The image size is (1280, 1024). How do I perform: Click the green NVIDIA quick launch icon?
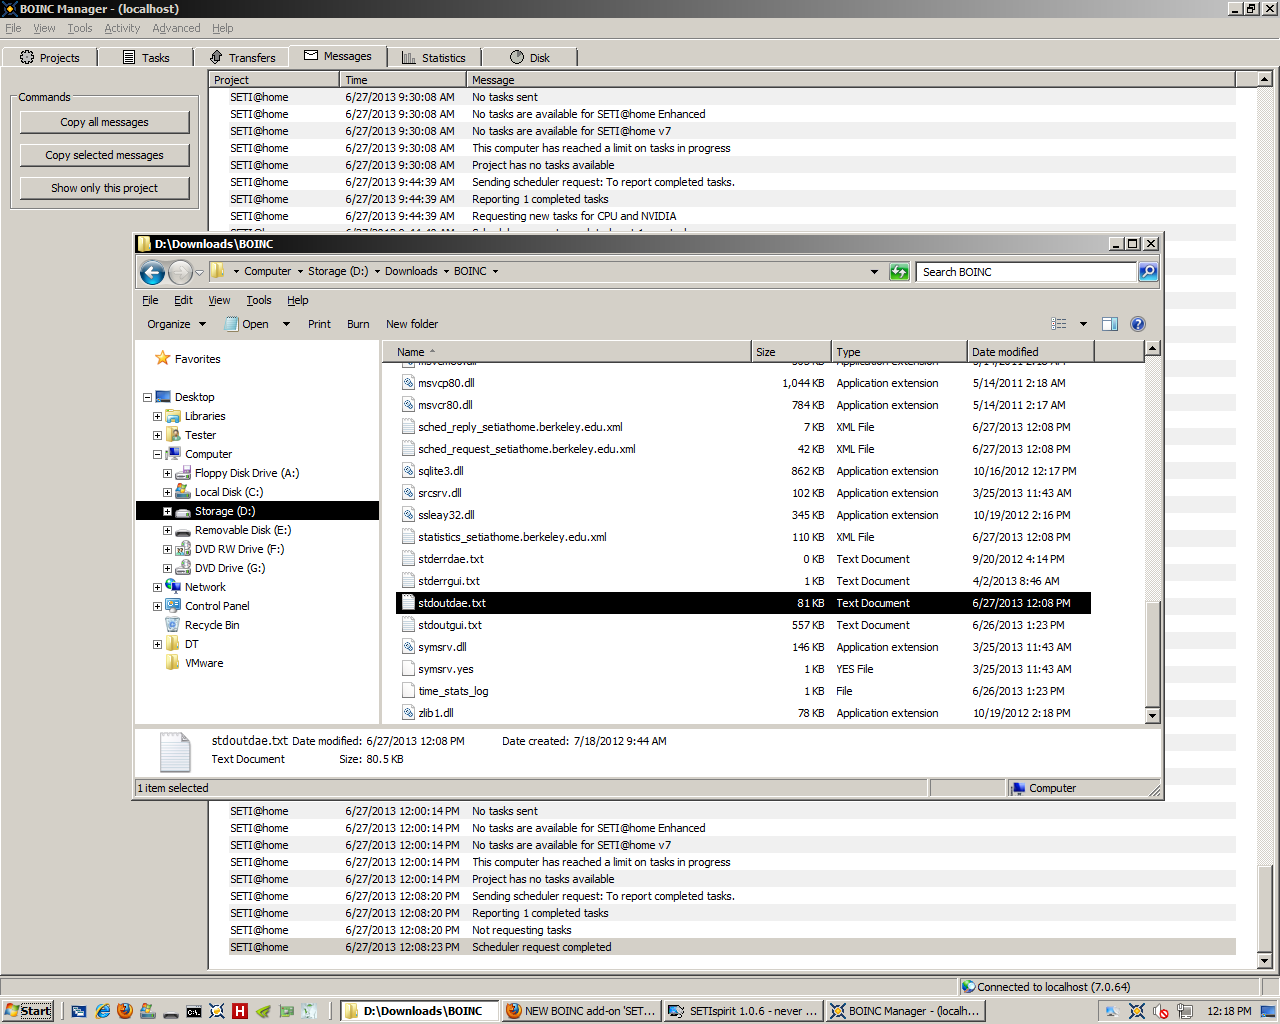[263, 1011]
